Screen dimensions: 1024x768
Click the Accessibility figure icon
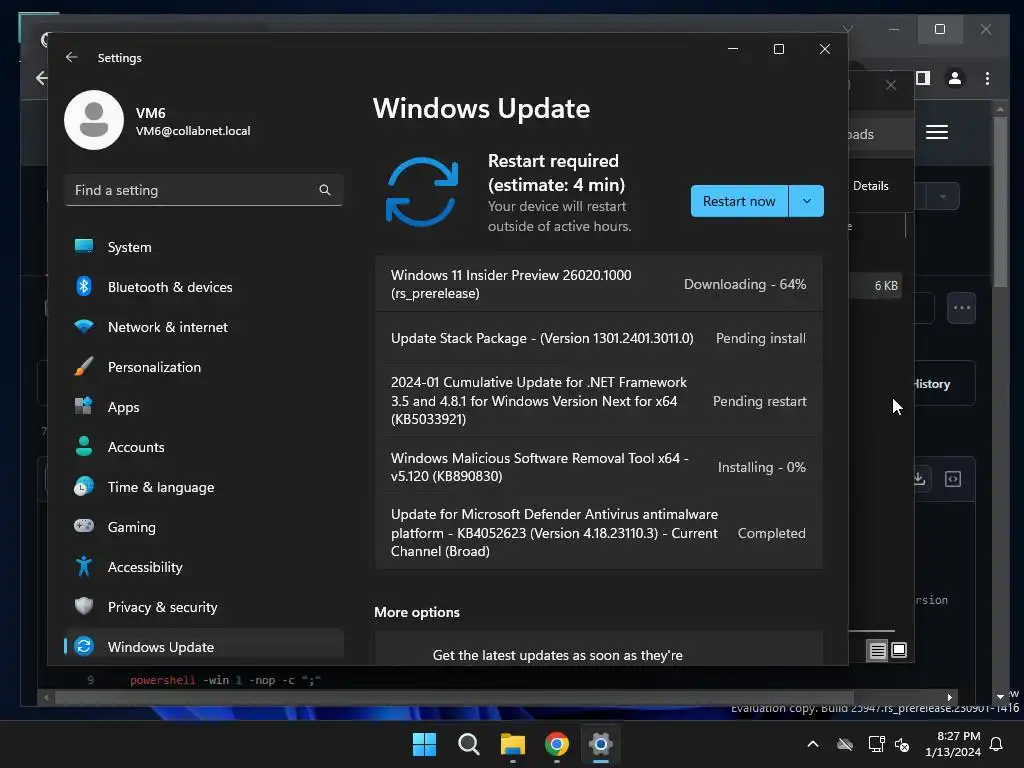click(84, 566)
